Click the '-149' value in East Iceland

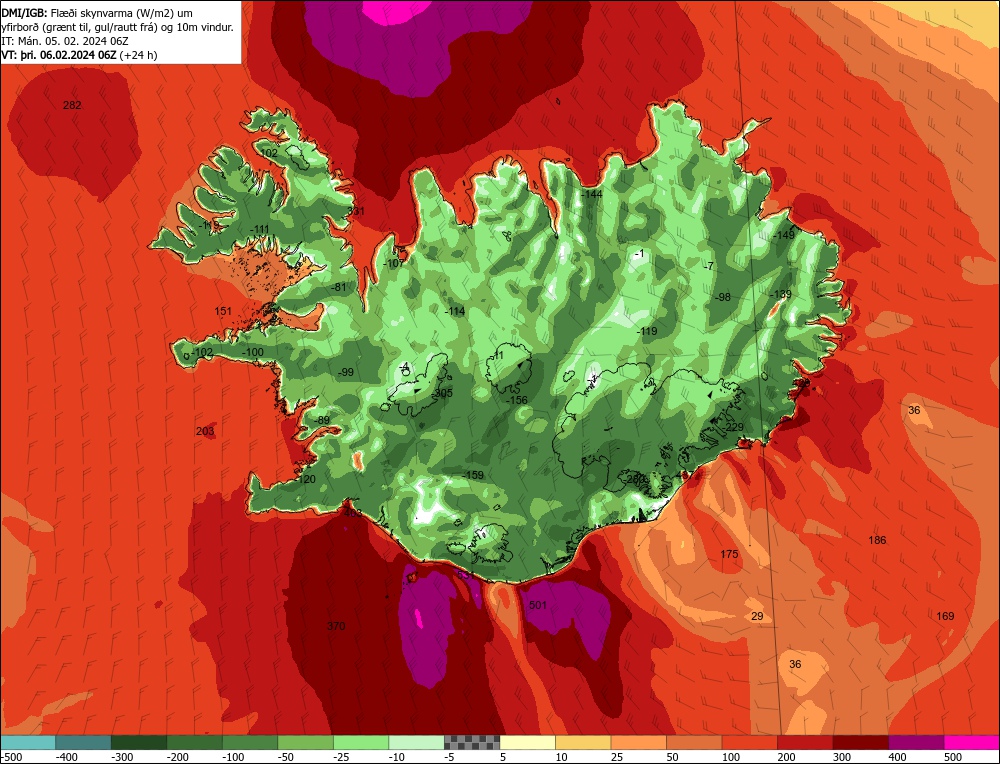click(784, 235)
